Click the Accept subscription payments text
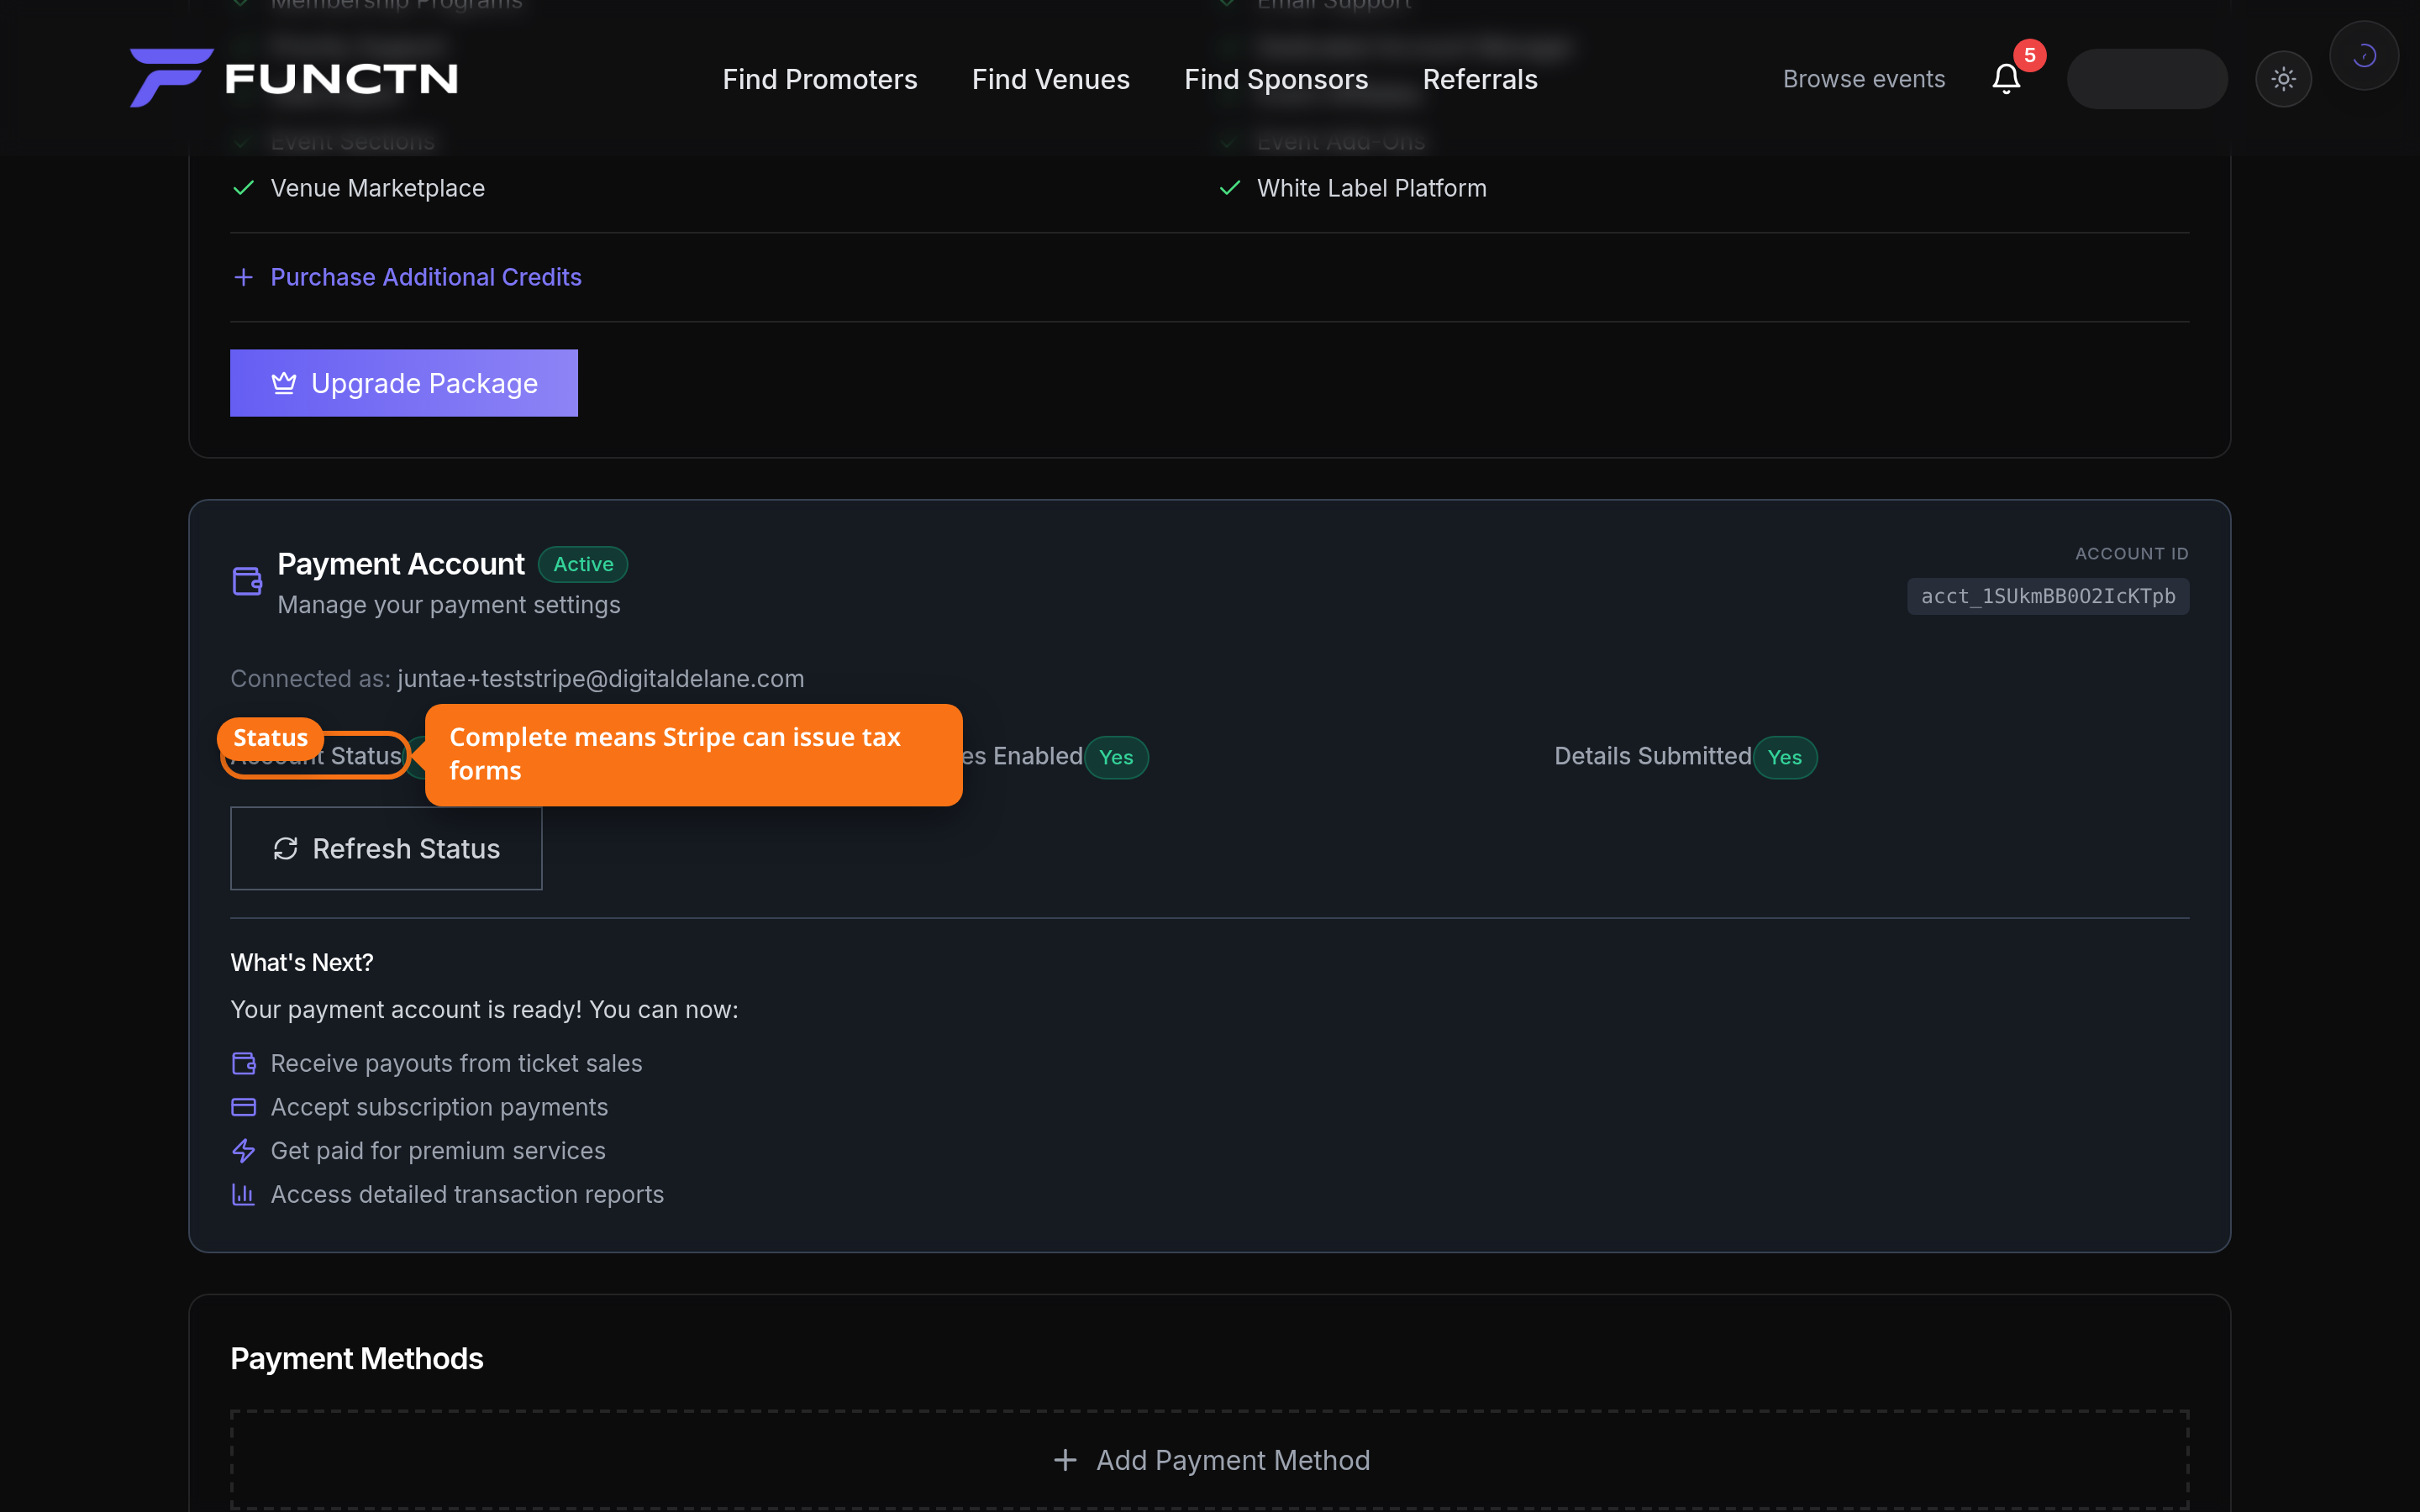Viewport: 2420px width, 1512px height. 439,1107
